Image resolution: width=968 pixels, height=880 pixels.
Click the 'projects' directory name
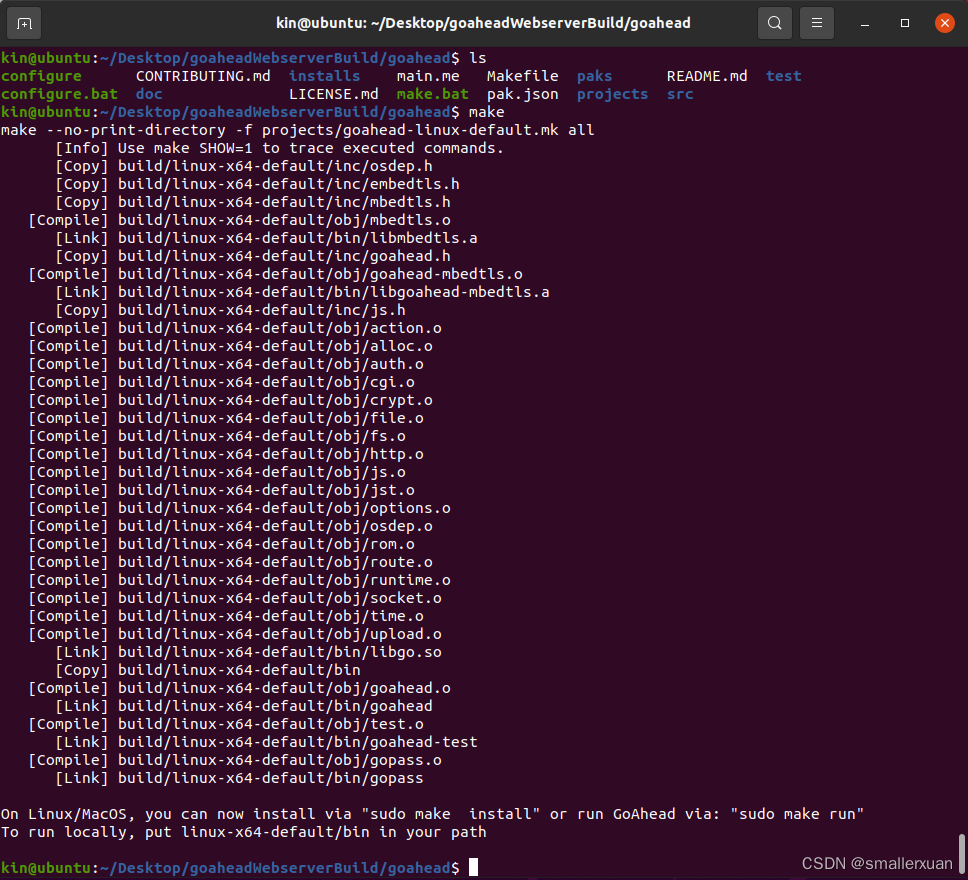pyautogui.click(x=612, y=94)
